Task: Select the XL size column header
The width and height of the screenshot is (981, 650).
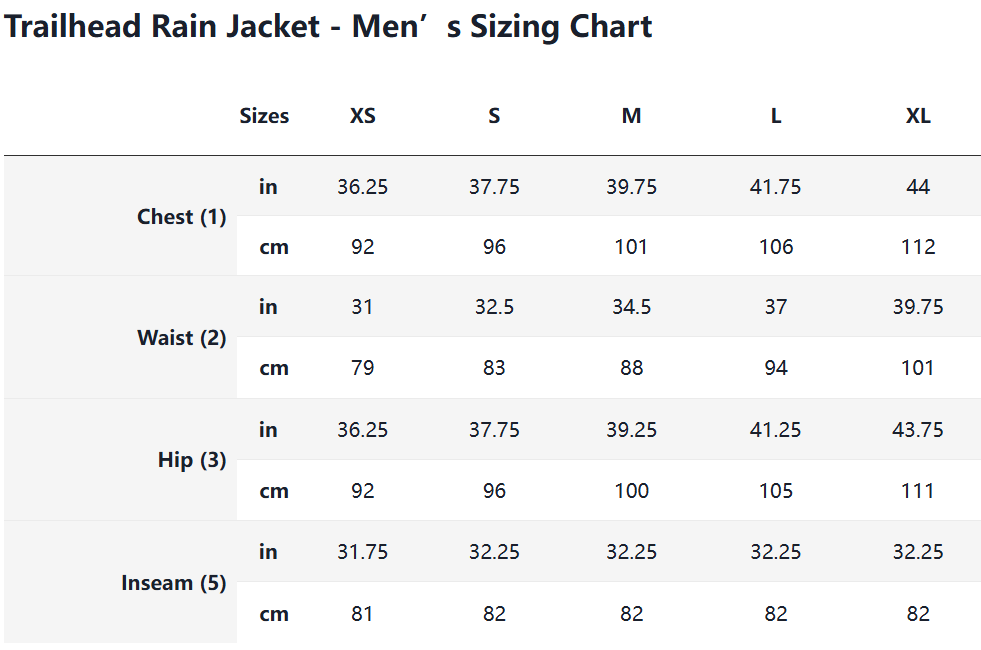Action: pos(918,116)
